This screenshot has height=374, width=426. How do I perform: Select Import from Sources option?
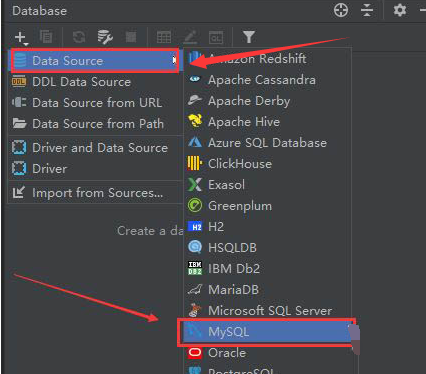[96, 193]
